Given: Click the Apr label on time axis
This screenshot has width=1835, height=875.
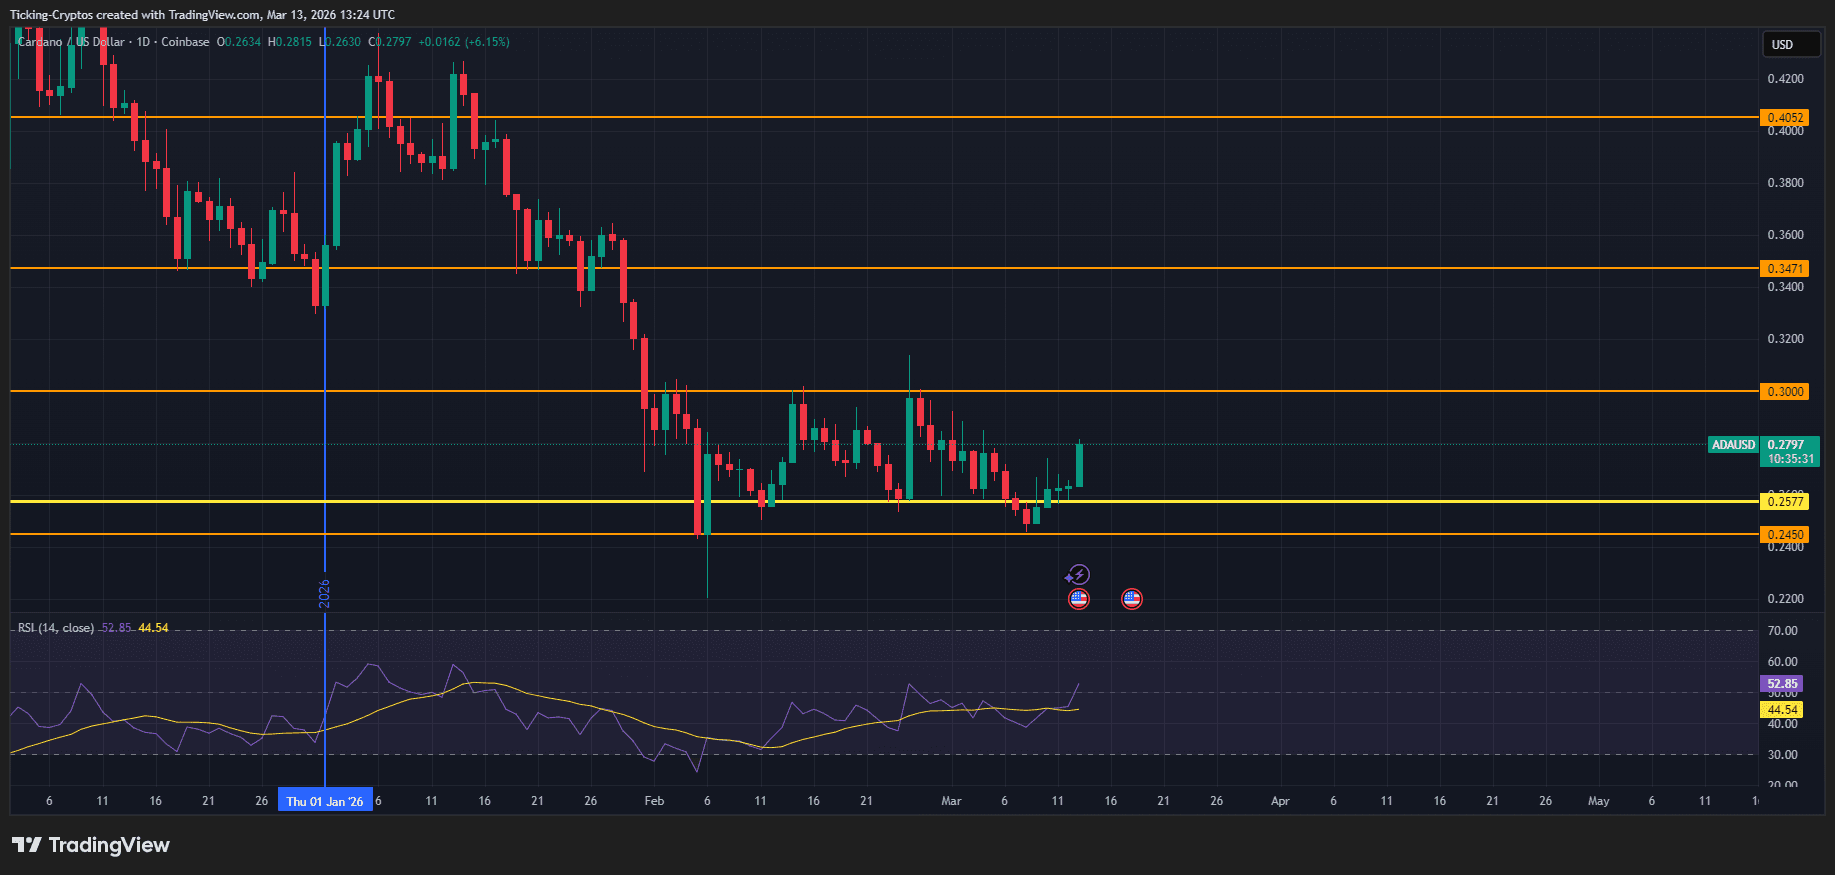Looking at the screenshot, I should point(1280,801).
